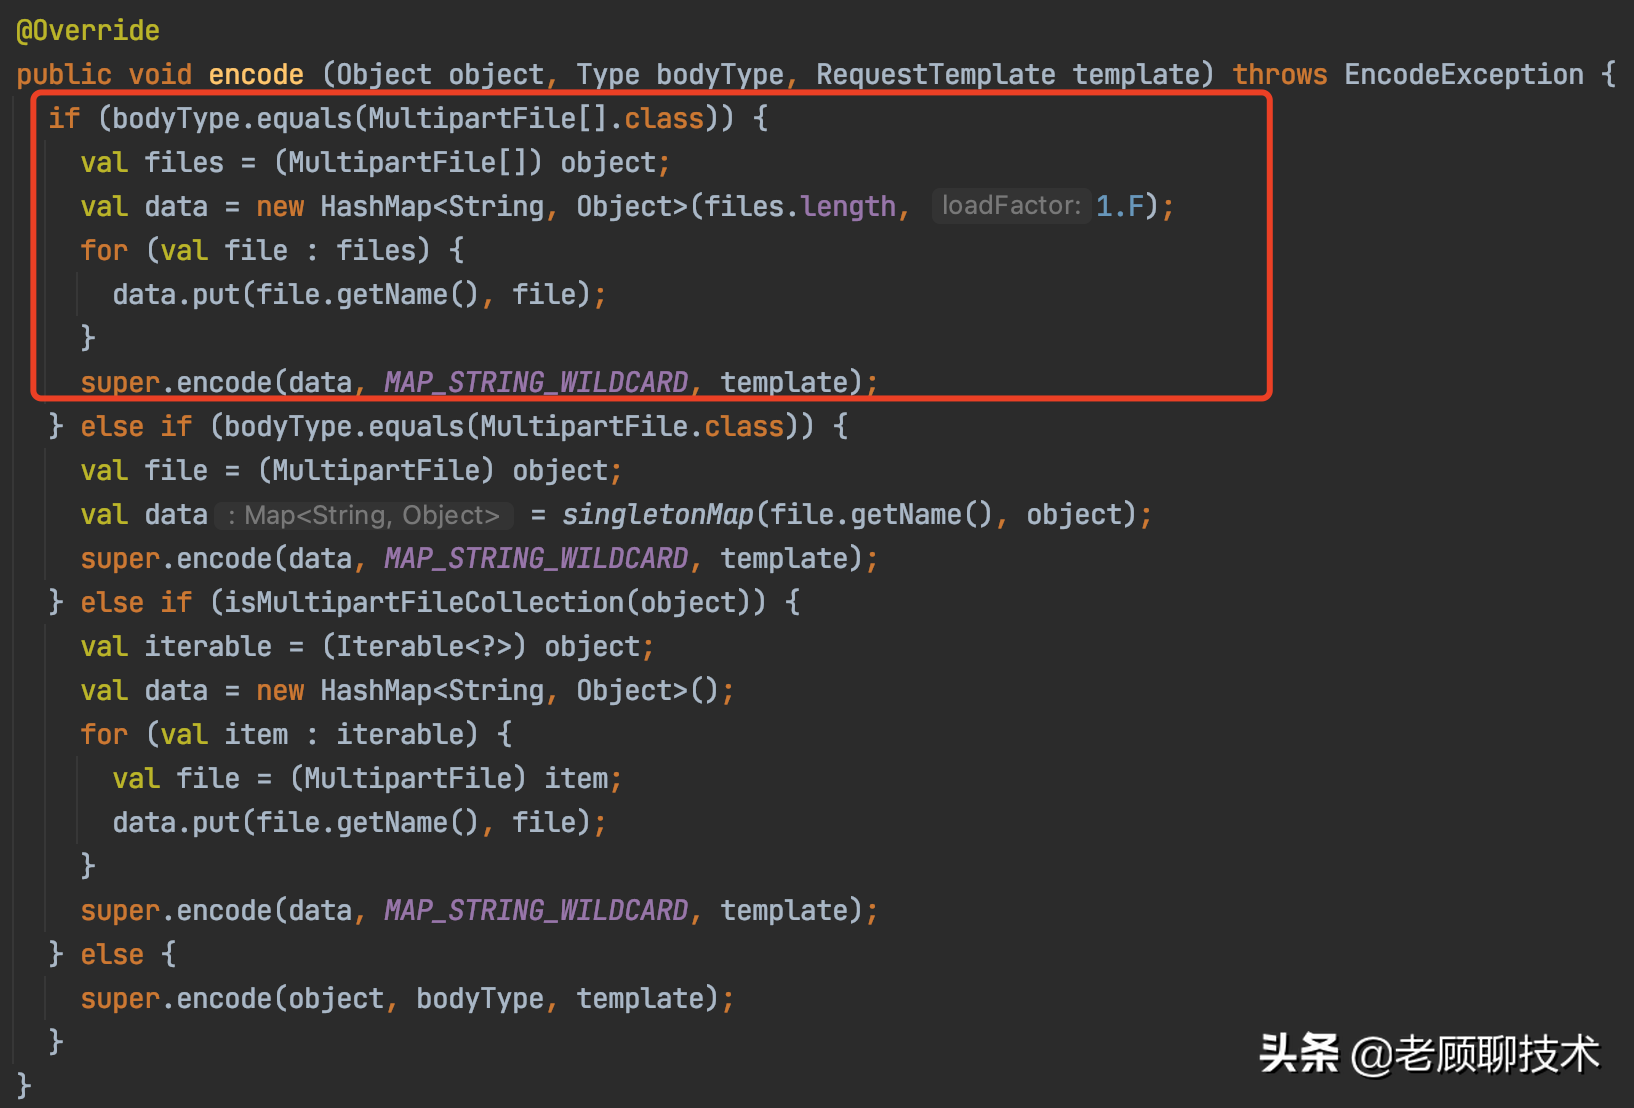1634x1108 pixels.
Task: Click MAP_STRING_WILDCARD inside the red box
Action: 536,383
